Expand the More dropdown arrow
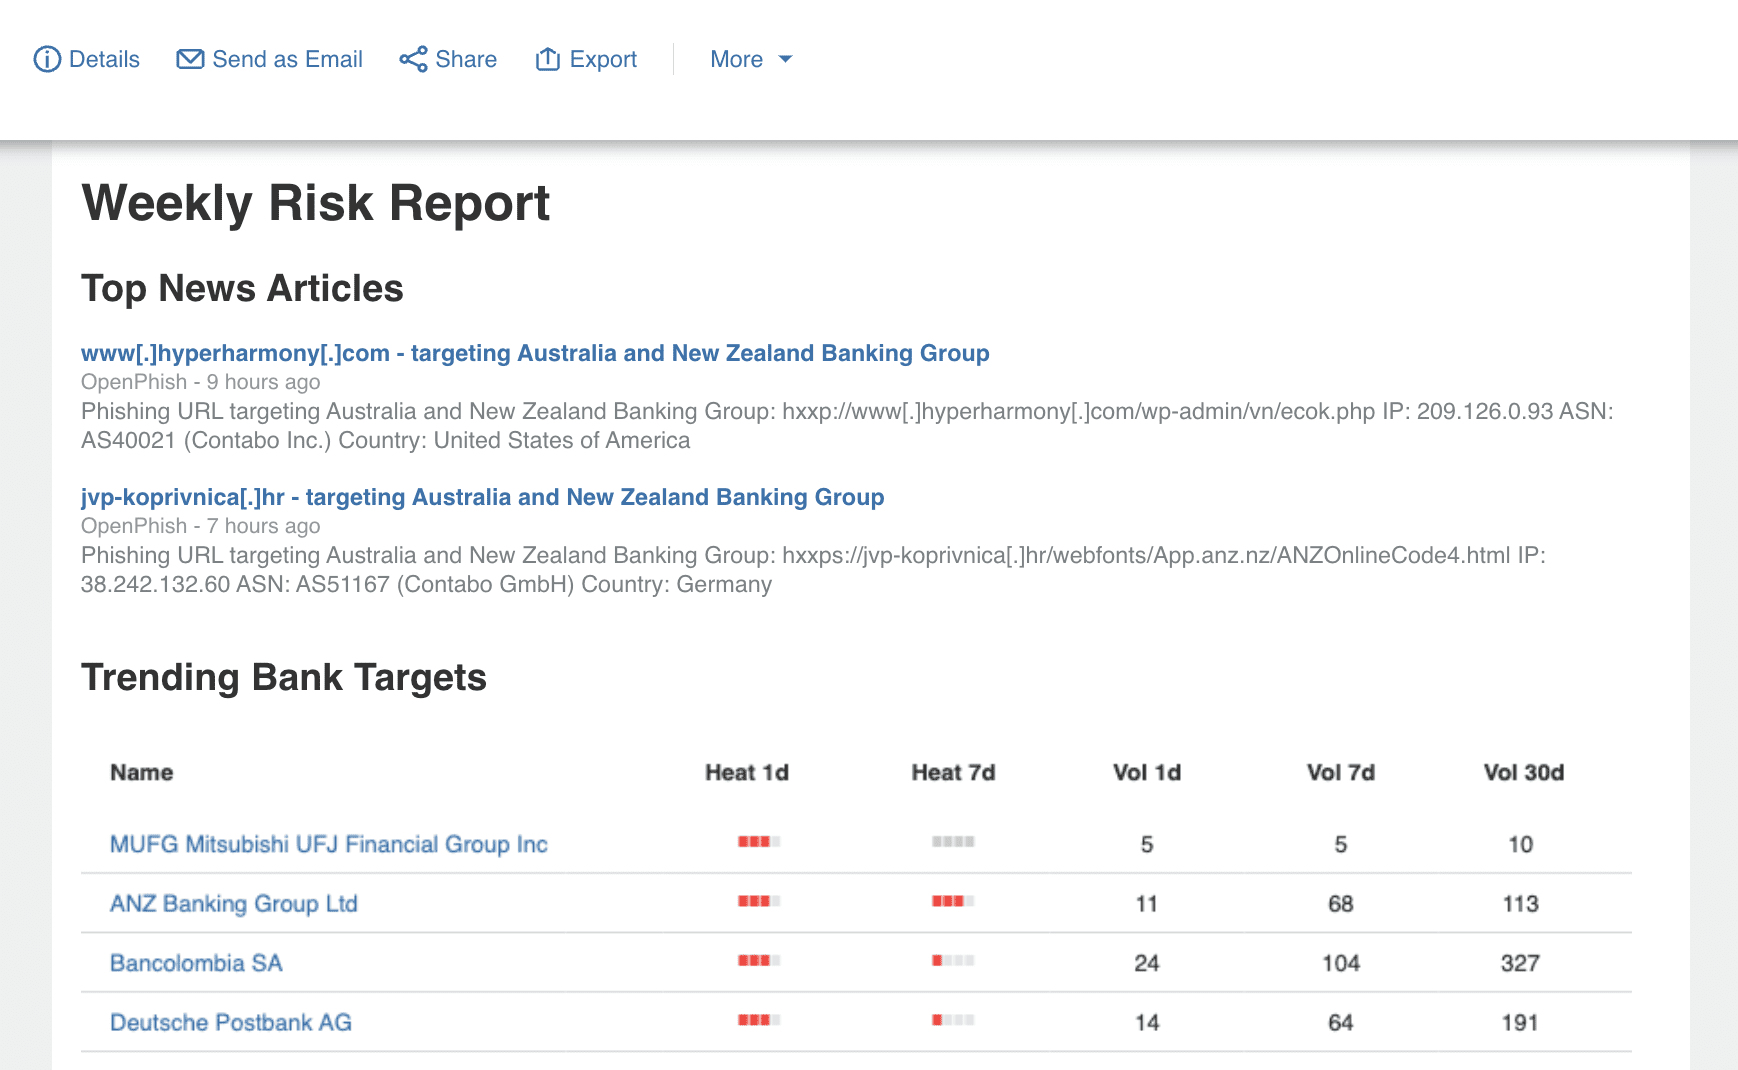 [x=785, y=59]
